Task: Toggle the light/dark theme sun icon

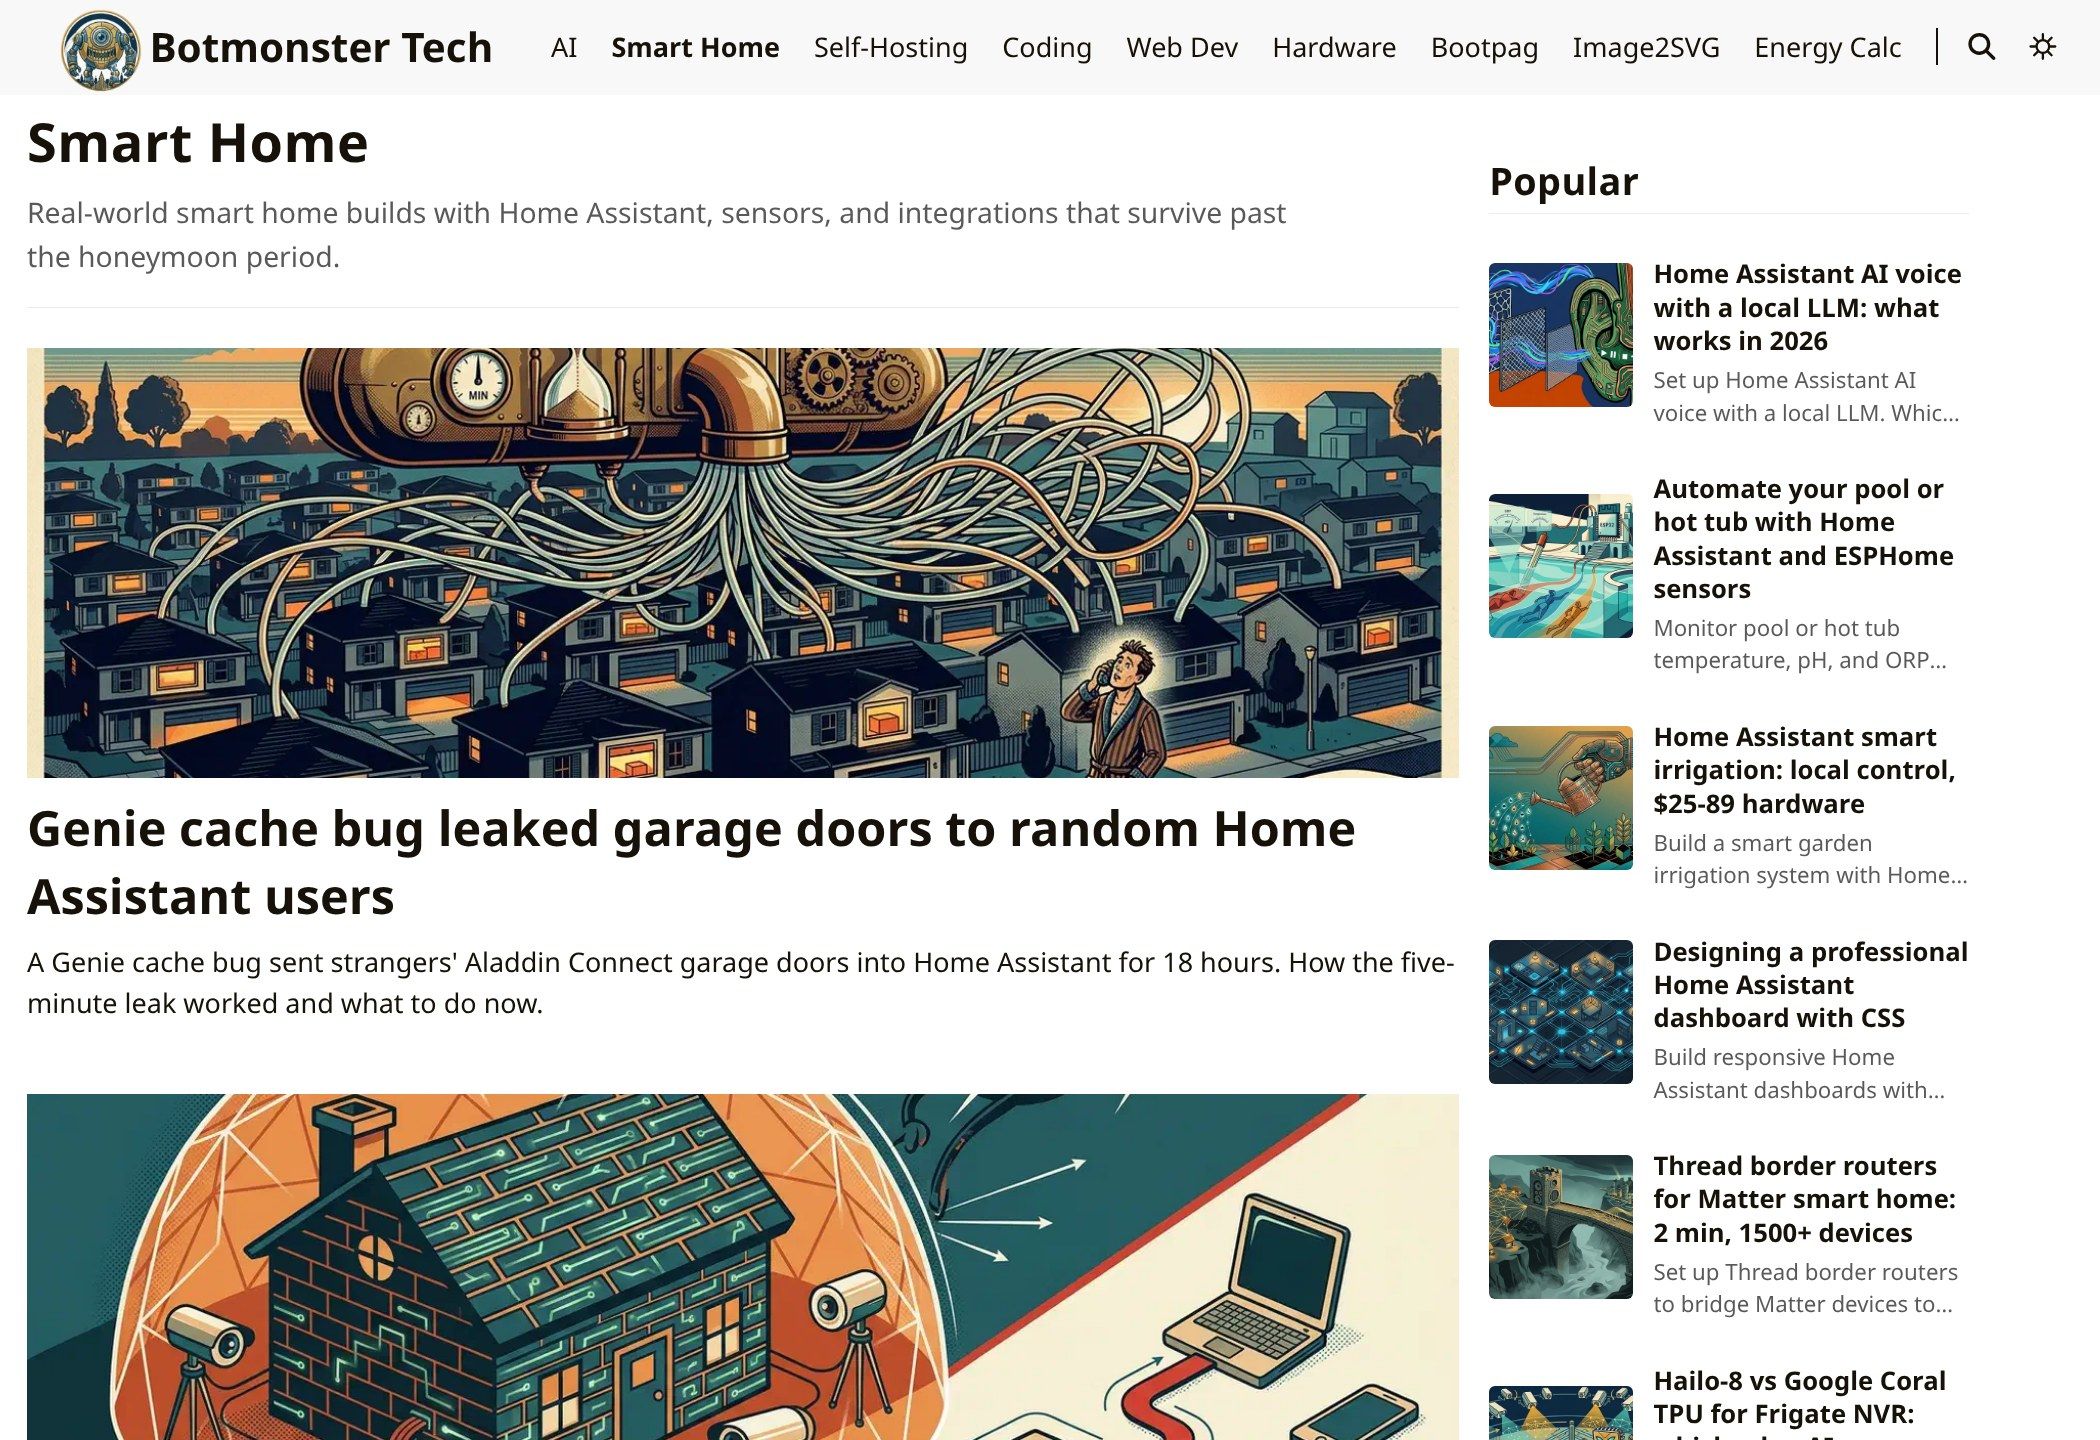Action: 2042,47
